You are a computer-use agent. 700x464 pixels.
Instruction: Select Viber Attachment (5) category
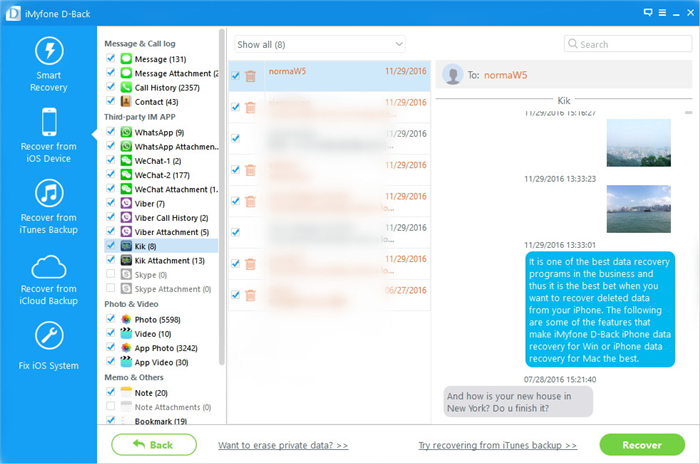[x=171, y=232]
